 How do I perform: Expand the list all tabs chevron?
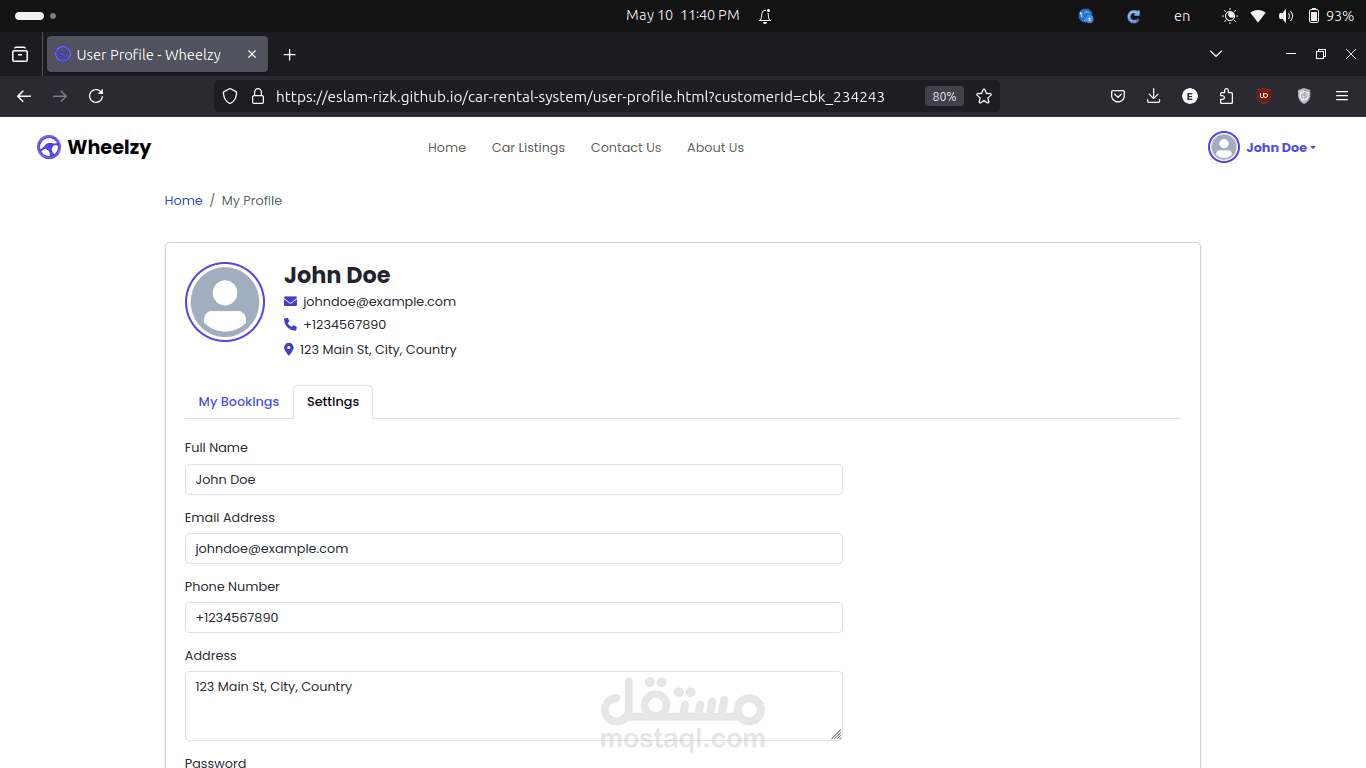pos(1216,54)
